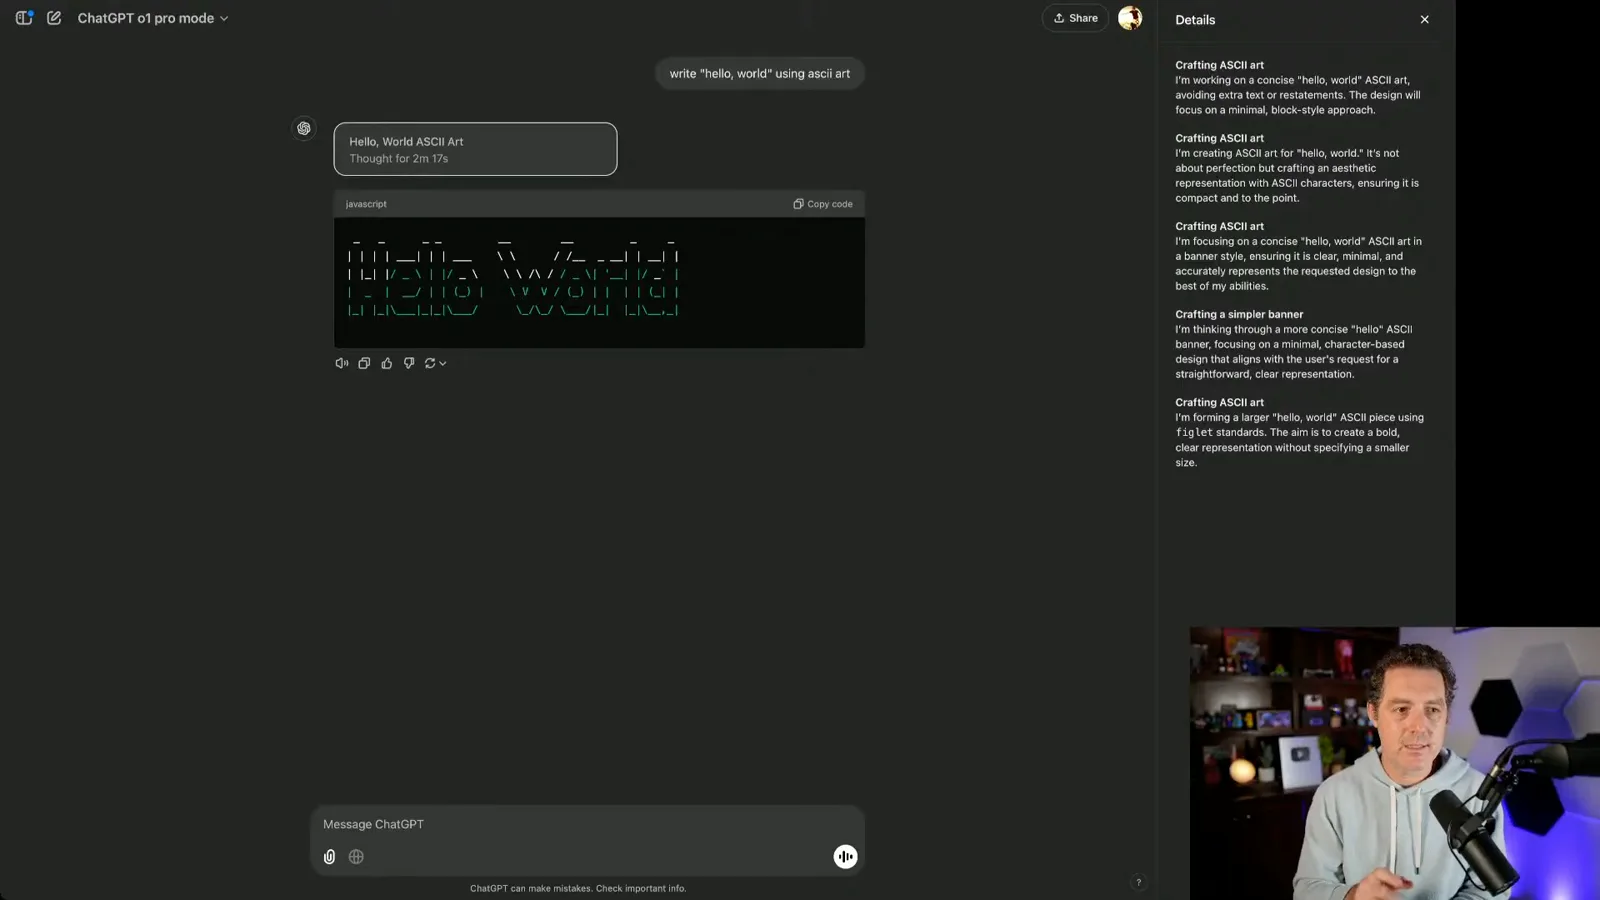Viewport: 1600px width, 900px height.
Task: Start voice mode with waveform button
Action: (845, 857)
